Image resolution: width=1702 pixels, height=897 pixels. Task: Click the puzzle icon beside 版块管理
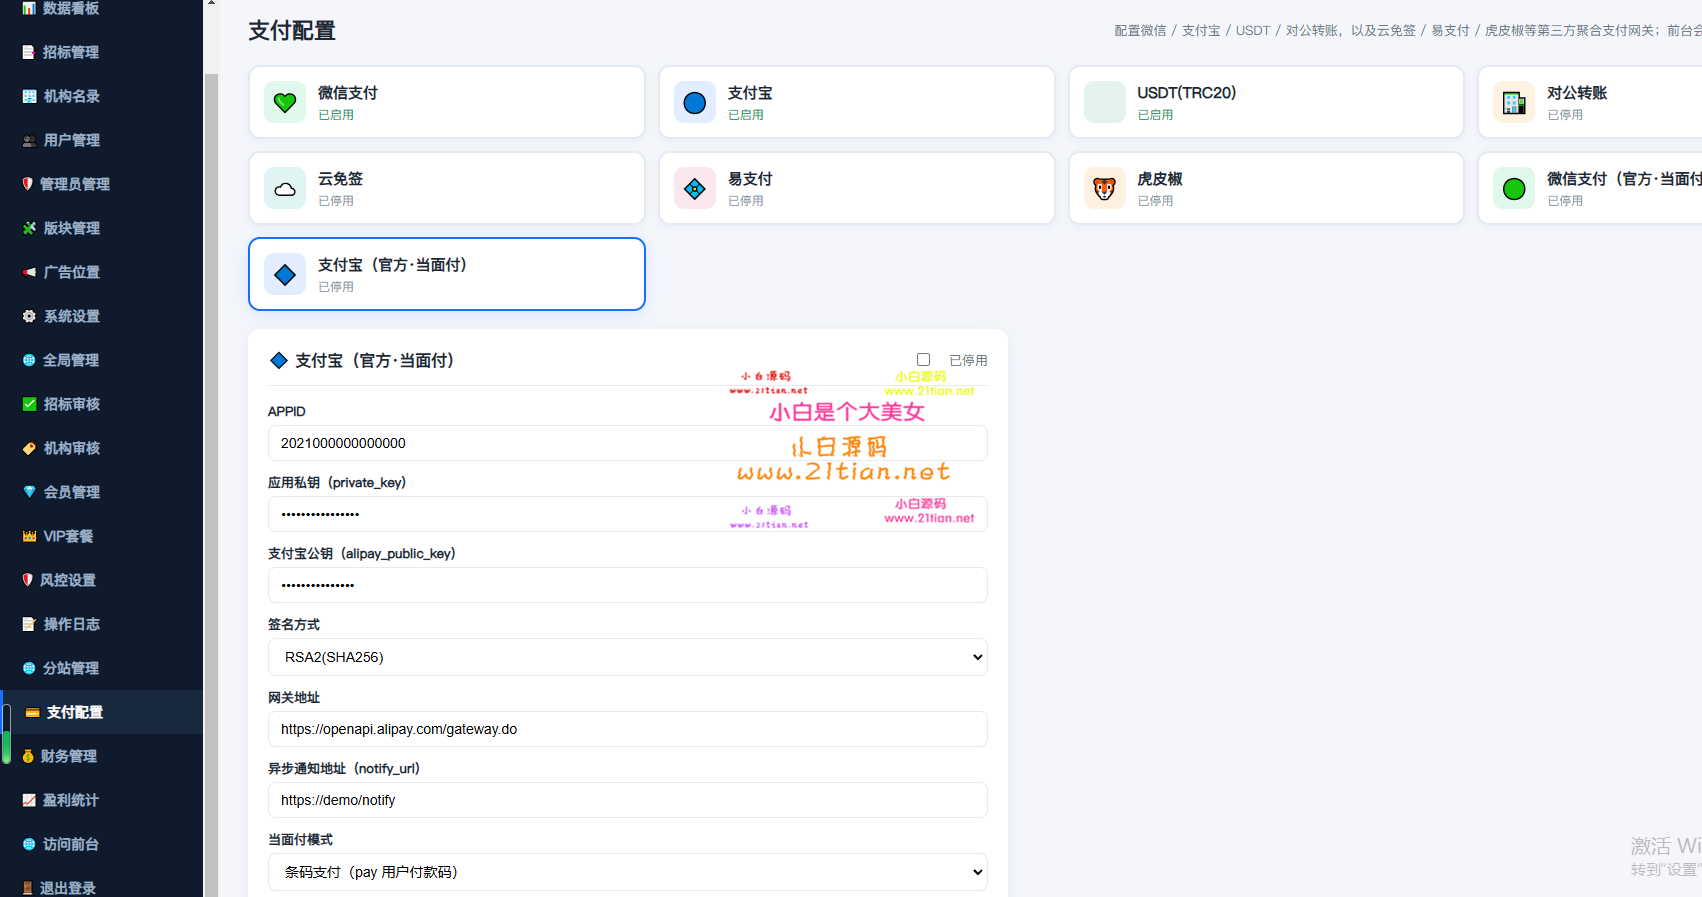tap(29, 228)
